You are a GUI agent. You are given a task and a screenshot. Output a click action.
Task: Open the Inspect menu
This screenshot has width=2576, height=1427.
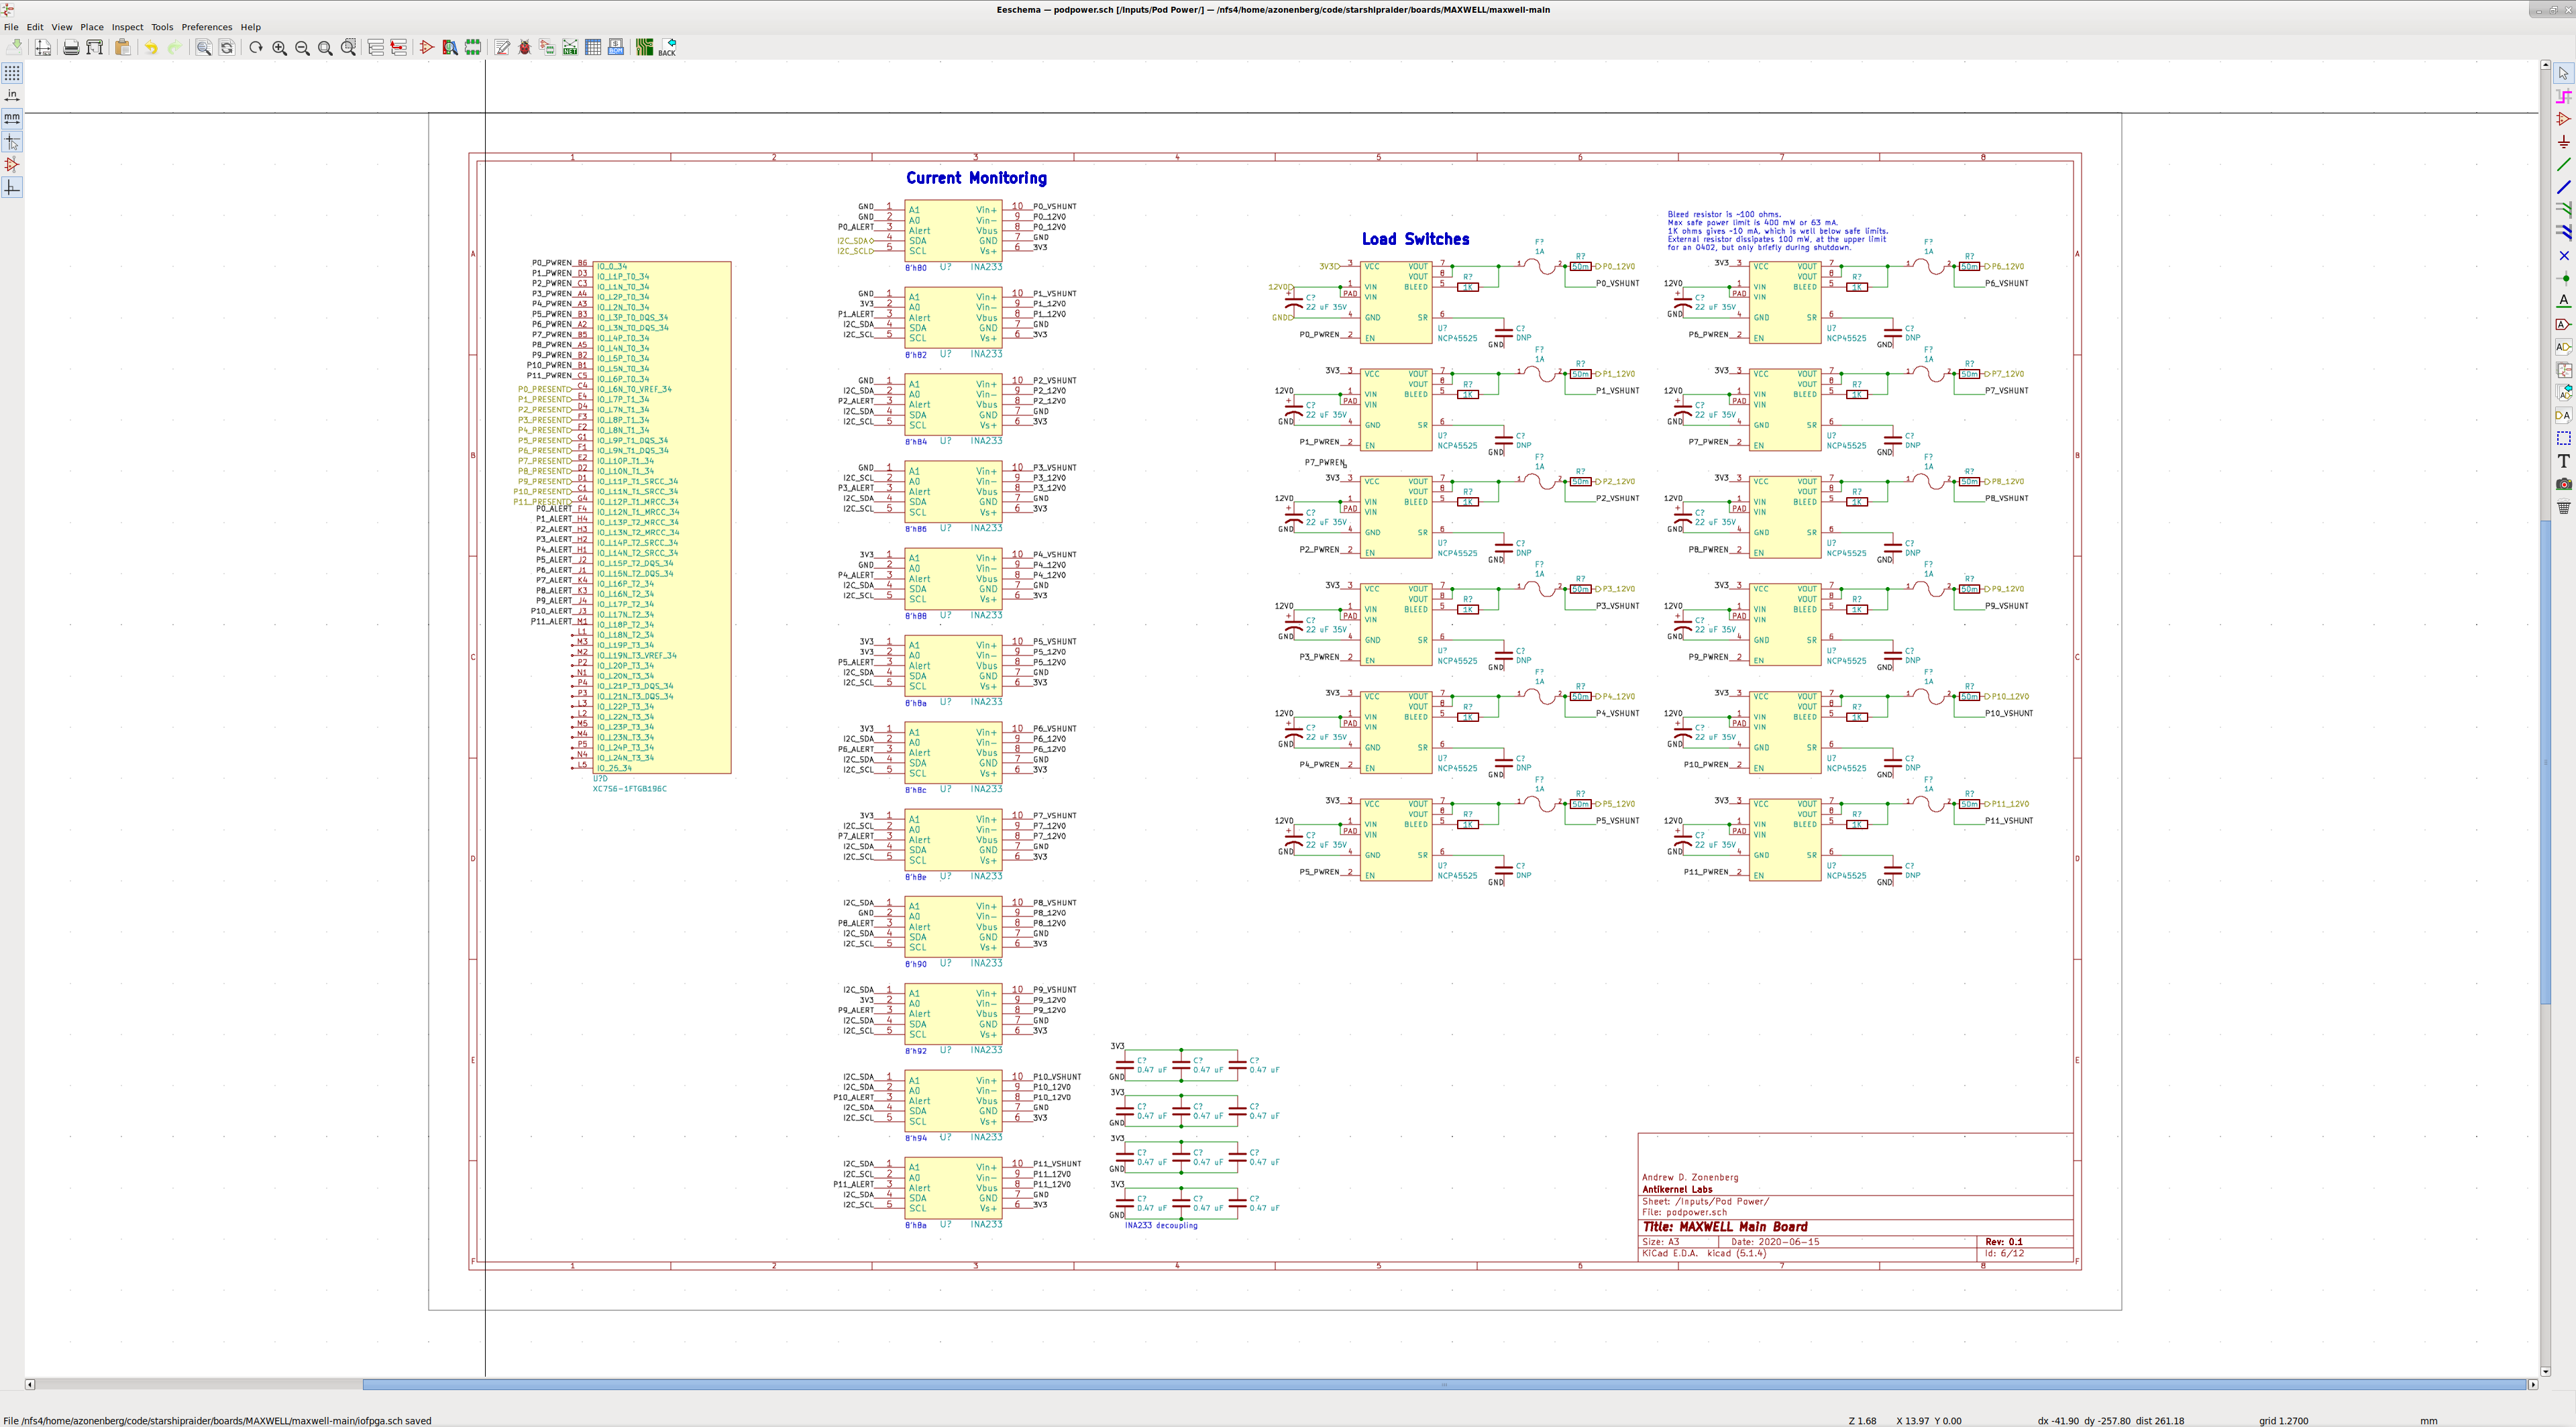pos(127,27)
